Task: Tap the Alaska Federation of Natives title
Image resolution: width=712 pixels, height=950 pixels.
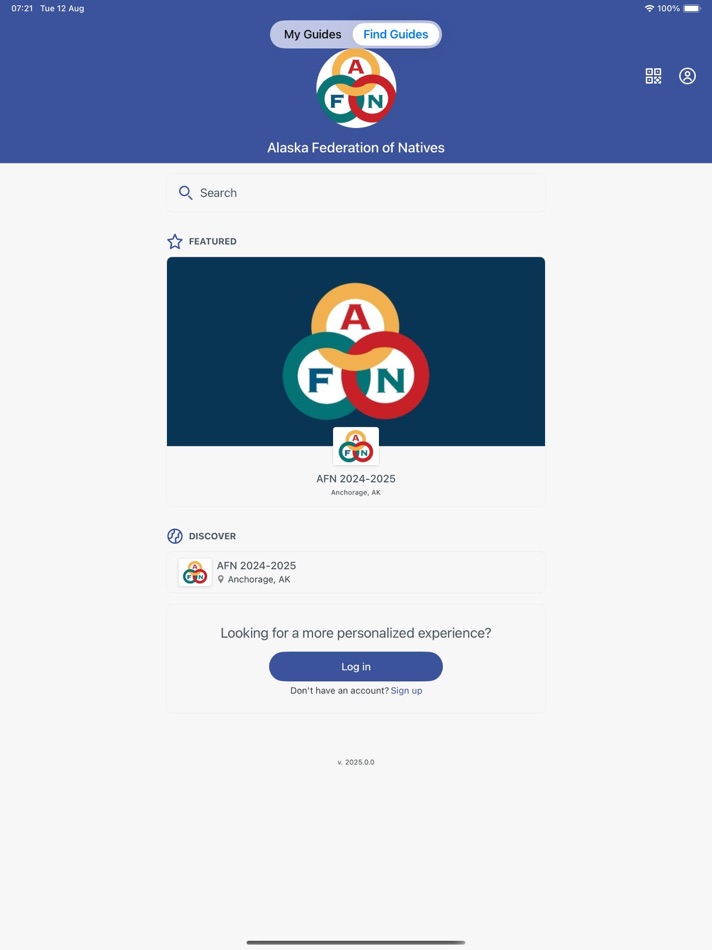Action: click(x=356, y=148)
